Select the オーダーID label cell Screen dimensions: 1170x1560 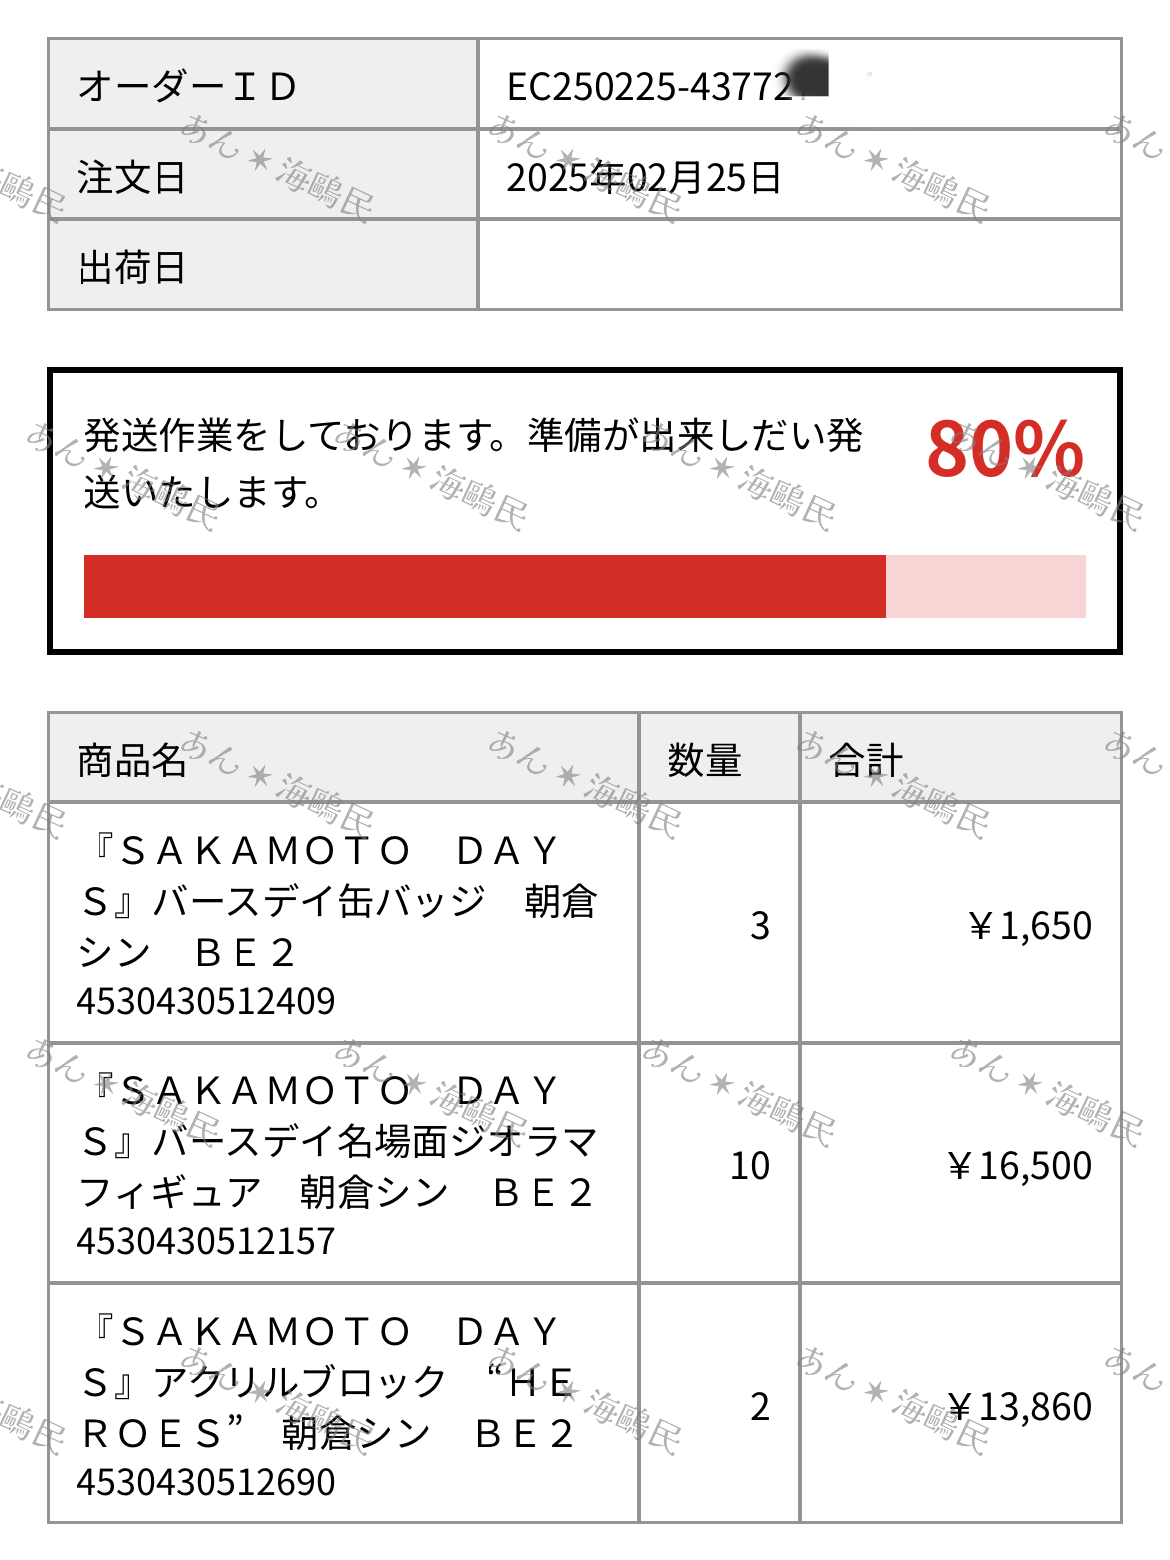[263, 84]
